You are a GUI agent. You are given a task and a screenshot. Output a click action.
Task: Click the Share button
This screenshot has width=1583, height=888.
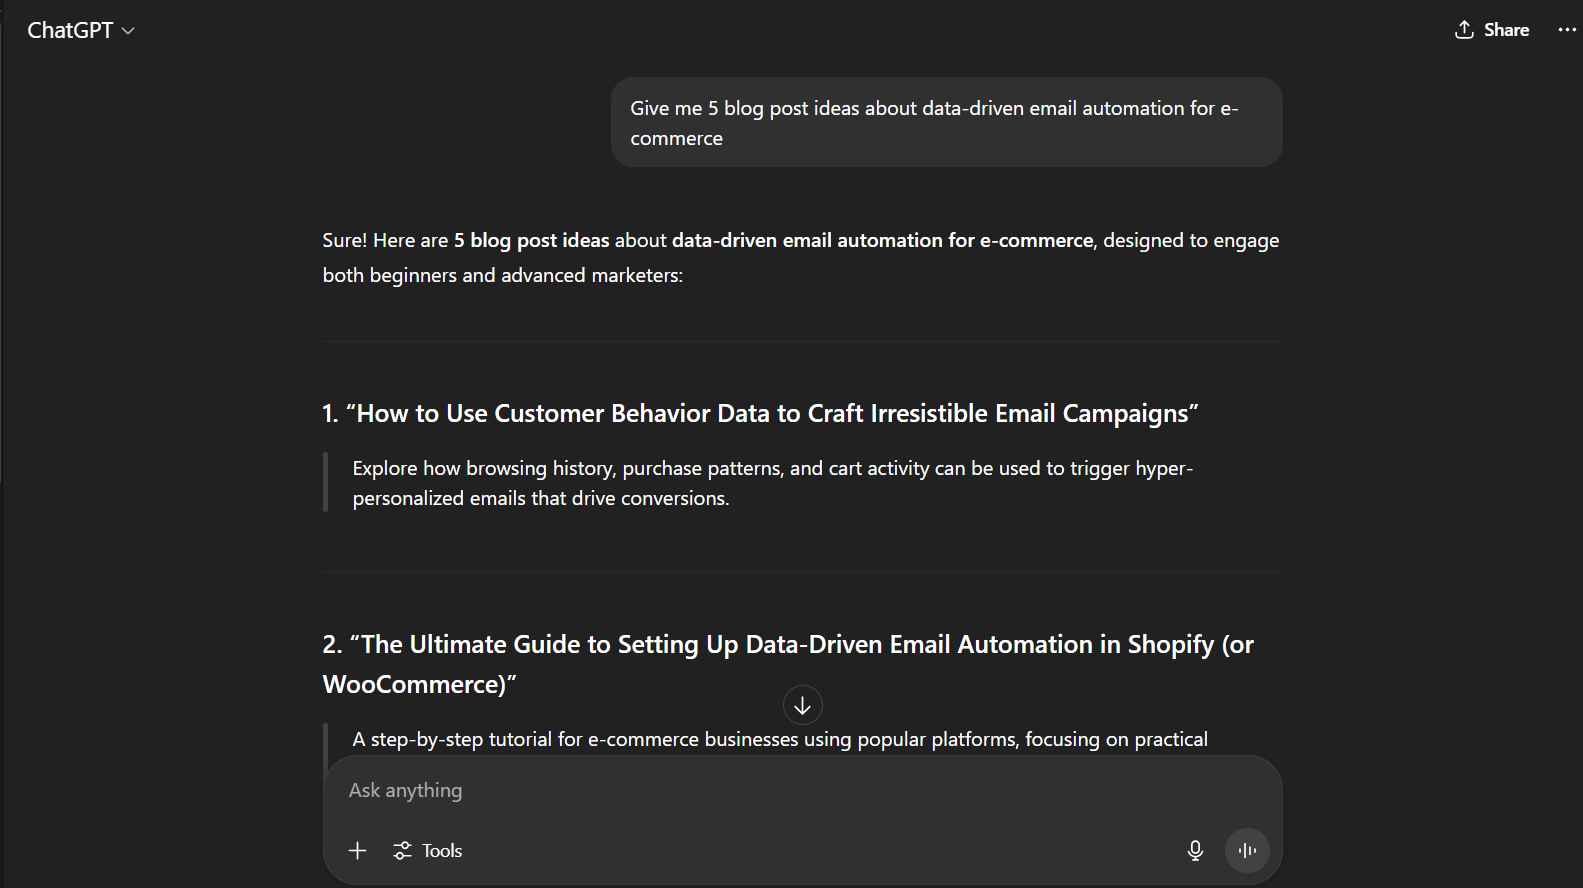coord(1491,30)
